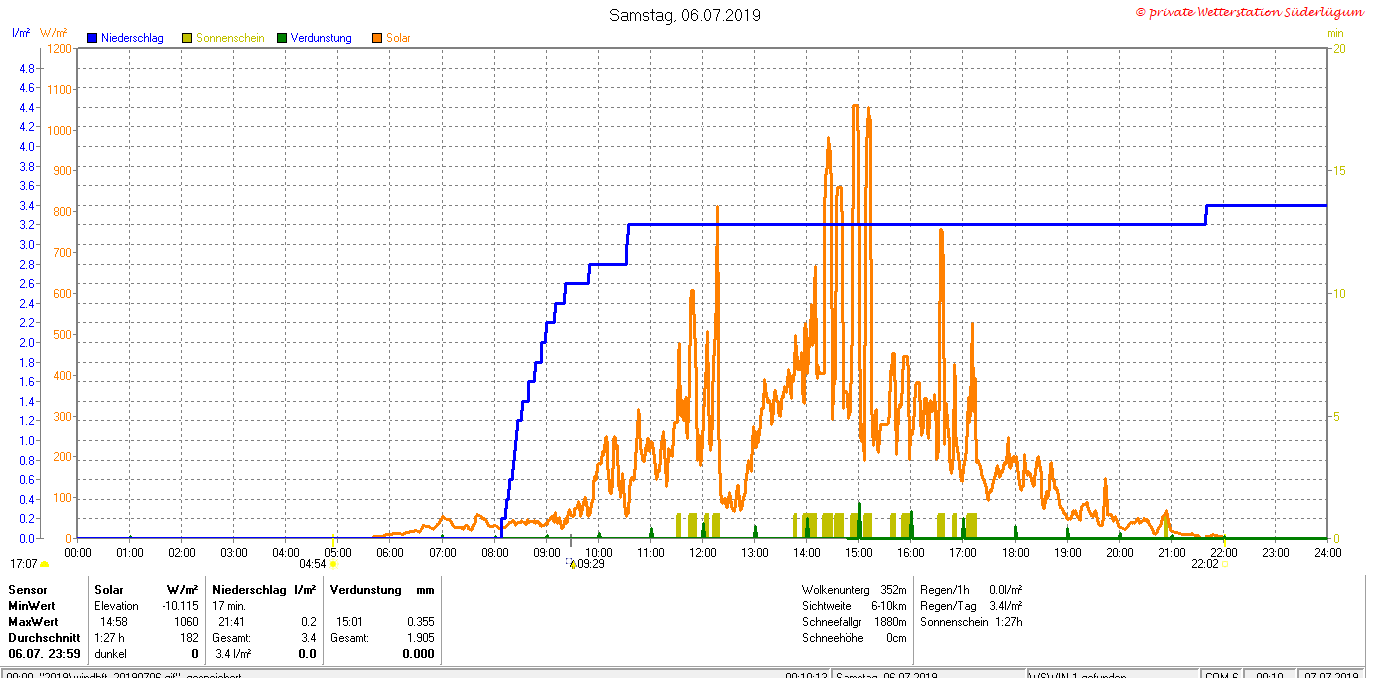Select the Niederschlag legend label
The image size is (1396, 678).
coord(132,38)
